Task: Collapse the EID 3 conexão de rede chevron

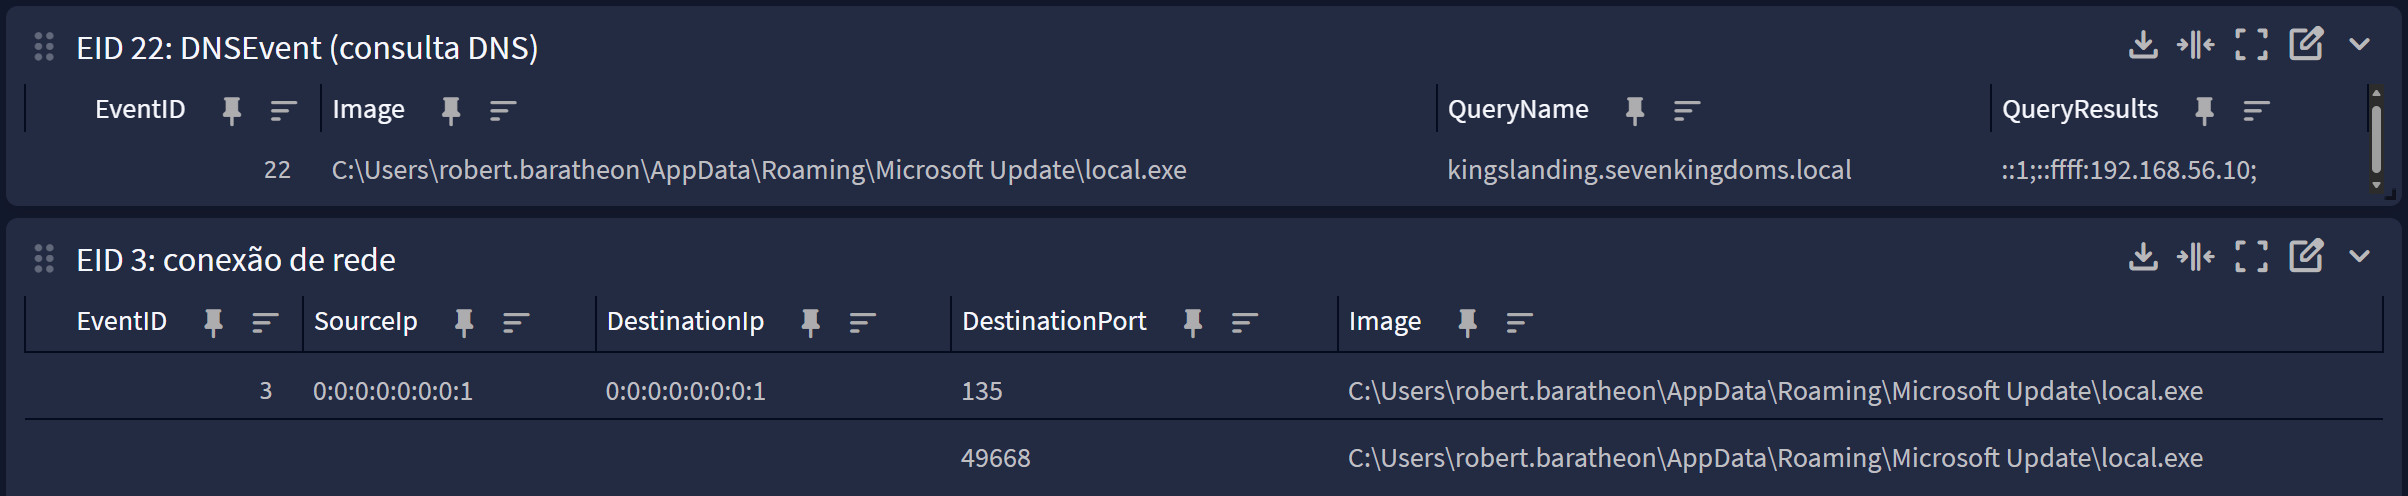Action: pos(2360,257)
